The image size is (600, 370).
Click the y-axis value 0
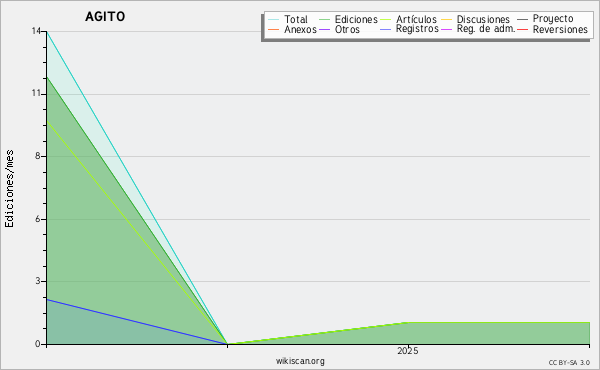point(38,344)
